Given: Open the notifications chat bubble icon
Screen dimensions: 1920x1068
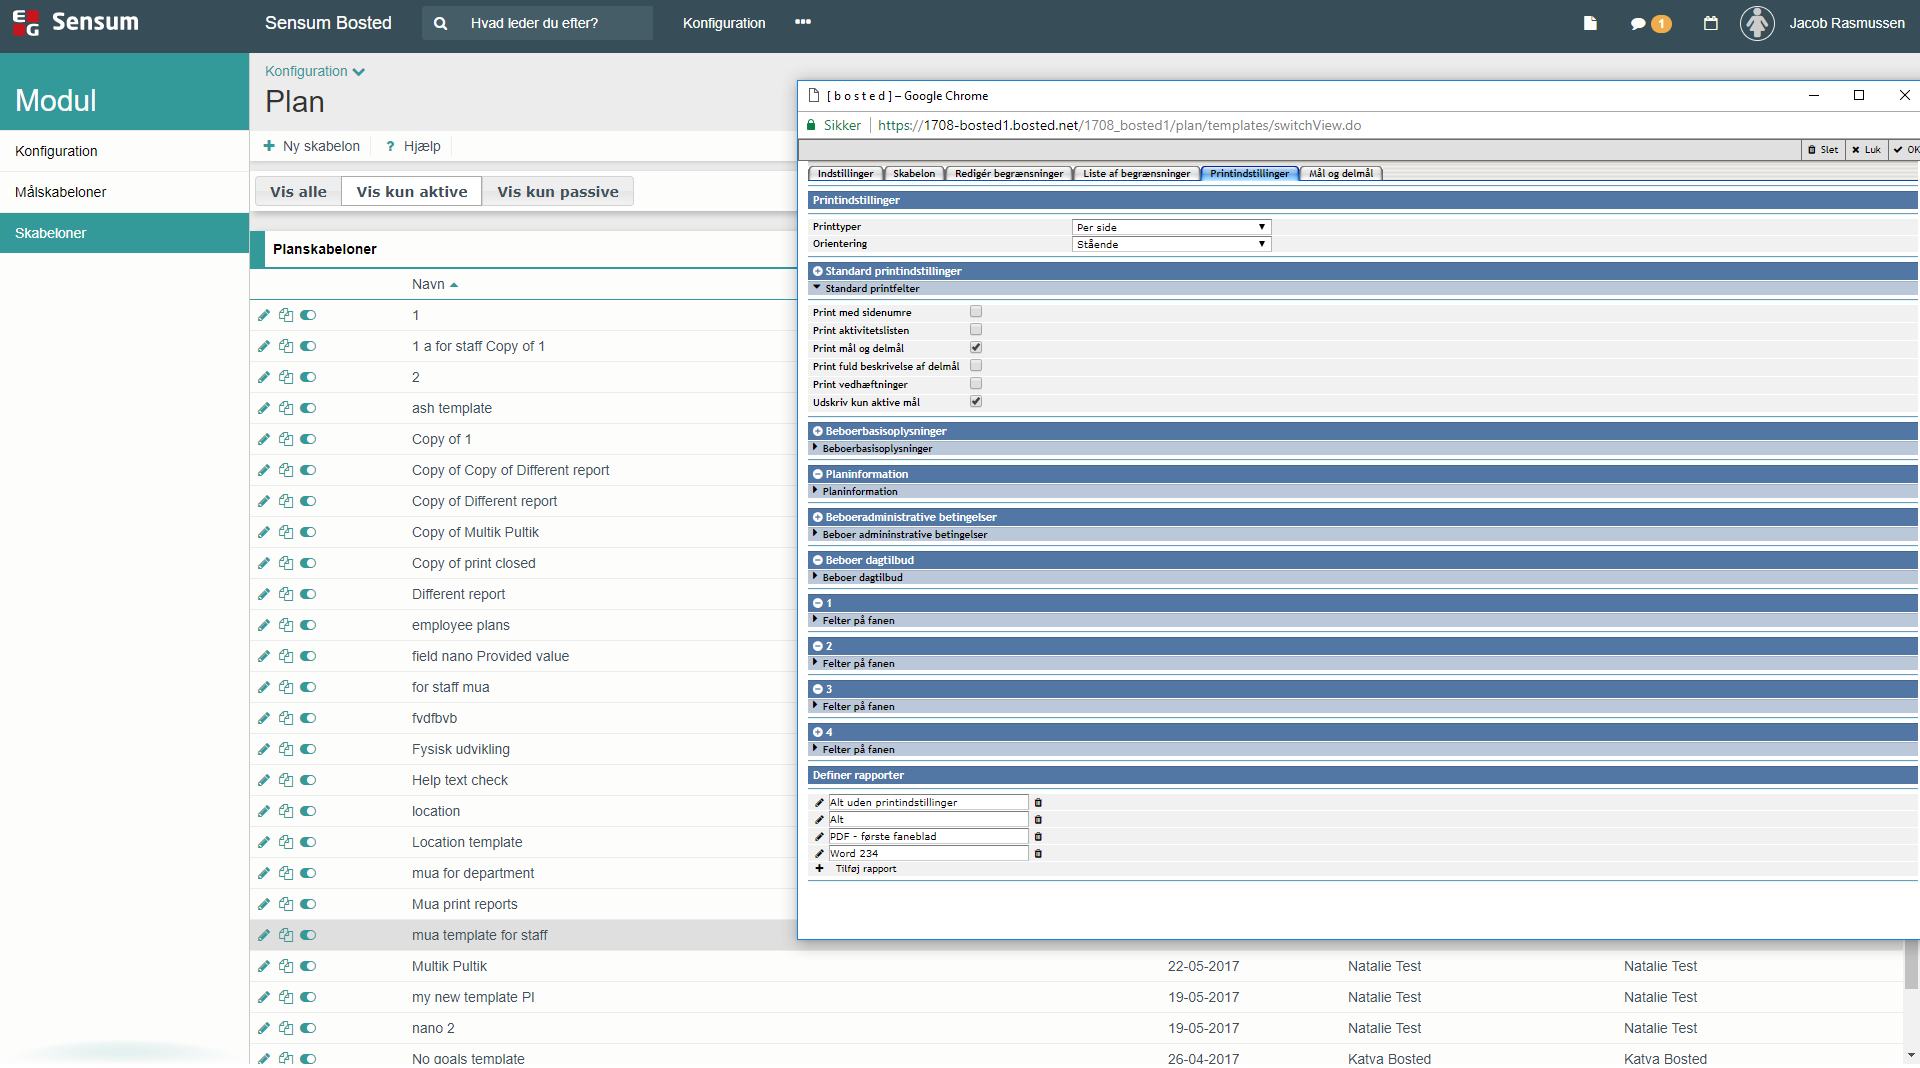Looking at the screenshot, I should [1637, 24].
